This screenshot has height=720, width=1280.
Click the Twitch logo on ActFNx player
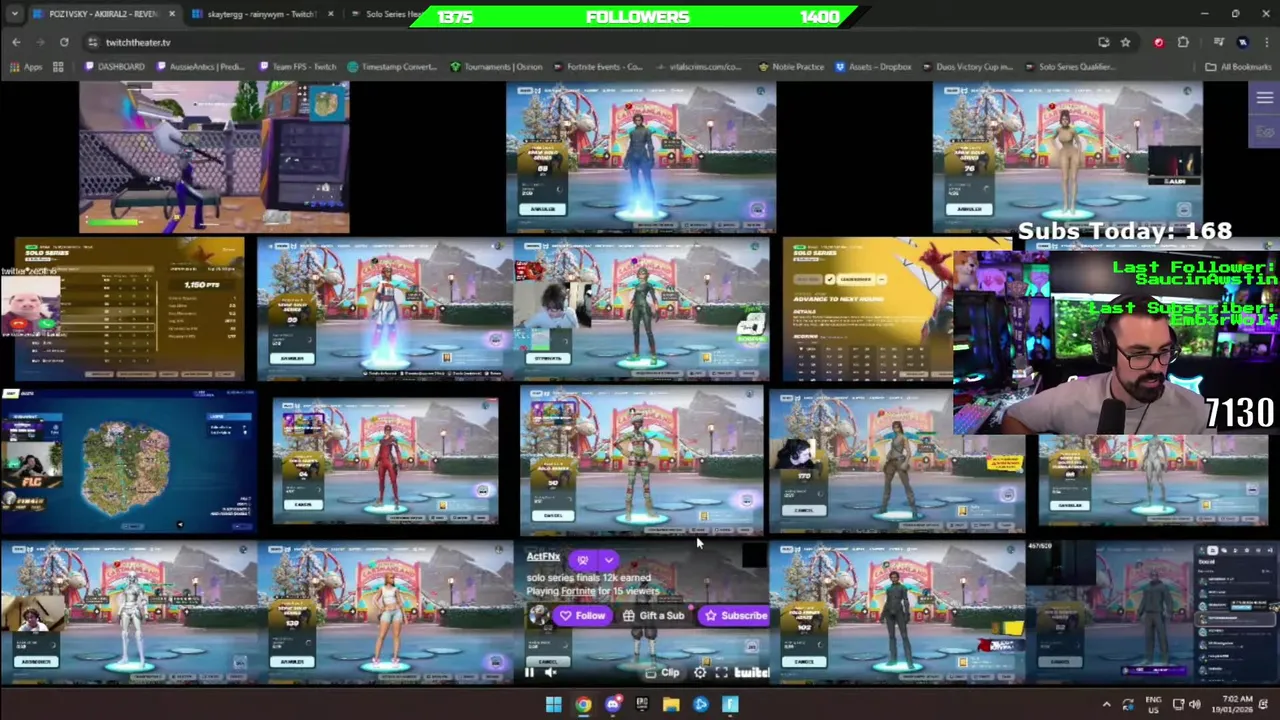click(752, 673)
